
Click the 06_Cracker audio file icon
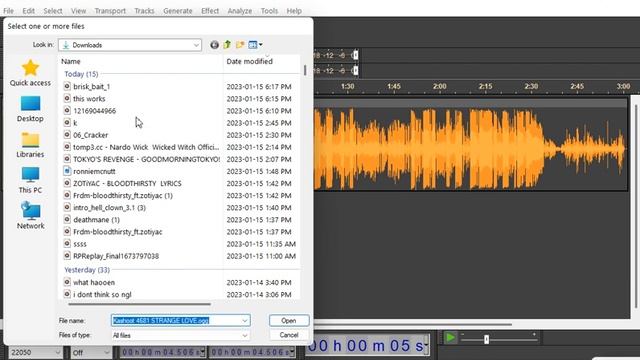(x=67, y=135)
